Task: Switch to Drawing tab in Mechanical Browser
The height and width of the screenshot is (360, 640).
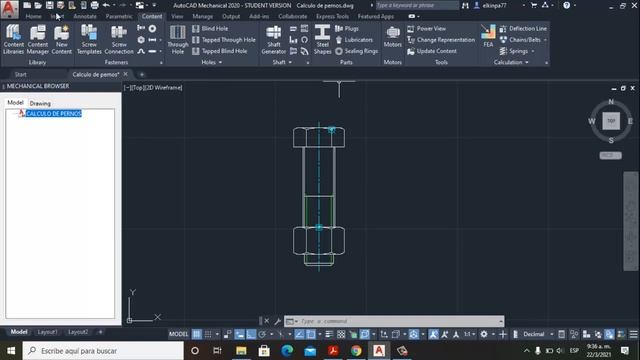Action: click(x=40, y=103)
